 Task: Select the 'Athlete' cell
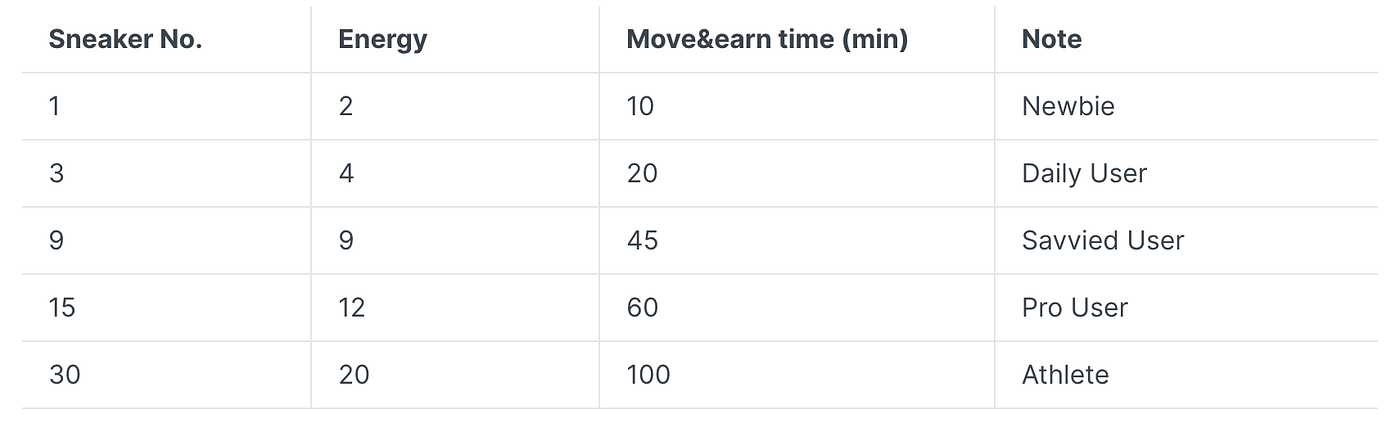(1065, 375)
